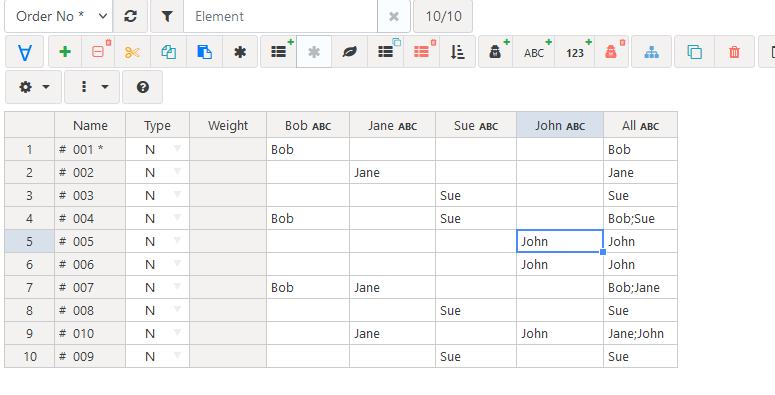Click the sort descending icon
The image size is (775, 395).
click(x=457, y=51)
